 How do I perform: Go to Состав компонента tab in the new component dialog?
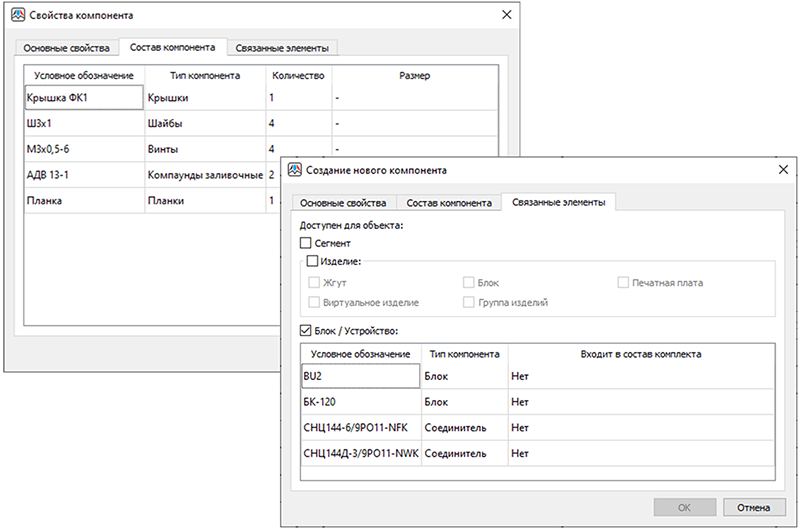[x=448, y=203]
